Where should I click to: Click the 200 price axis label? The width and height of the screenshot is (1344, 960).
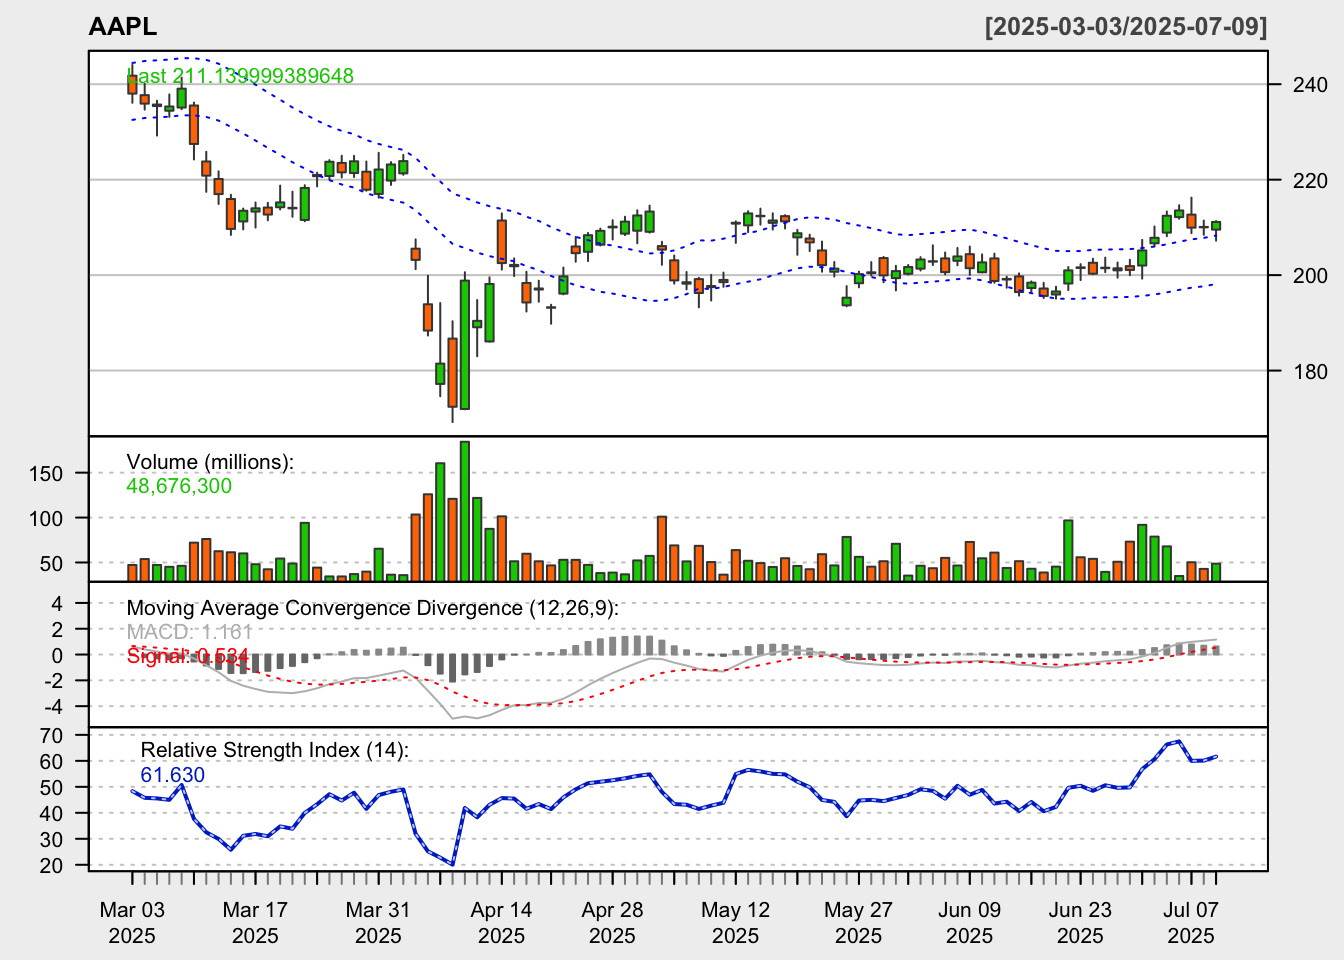(1310, 276)
